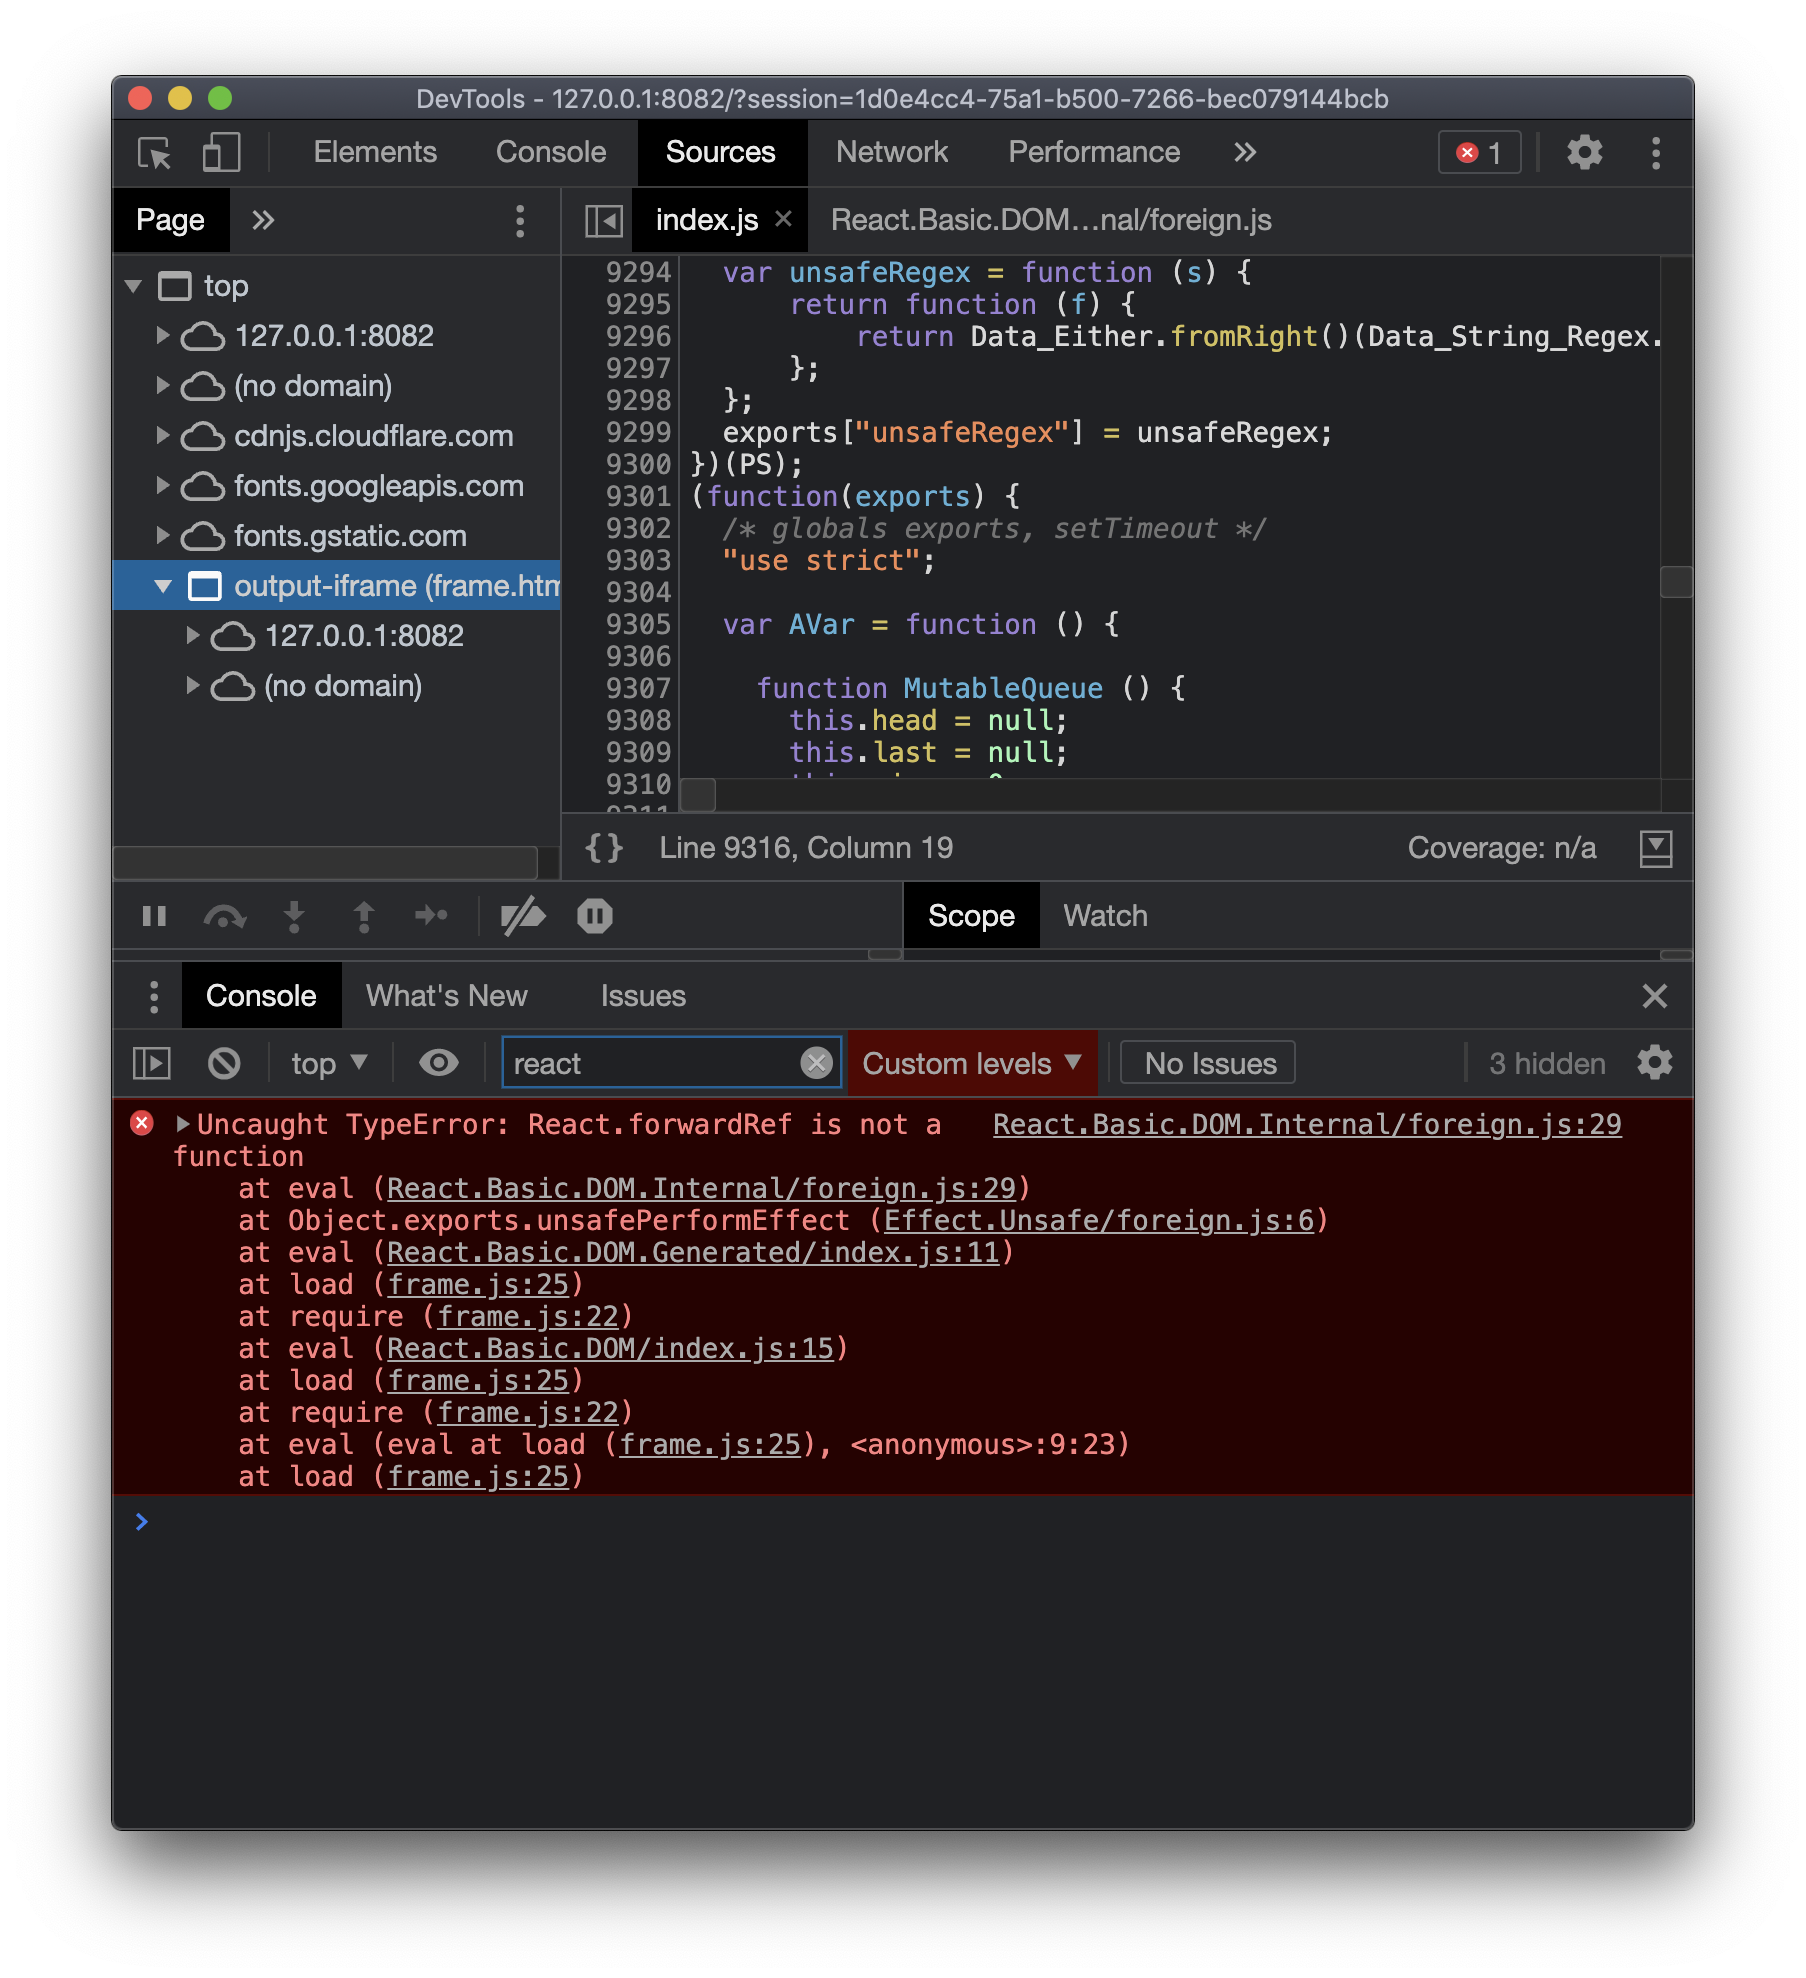Expand (no domain) under output-iframe
The height and width of the screenshot is (1978, 1806).
click(x=193, y=685)
